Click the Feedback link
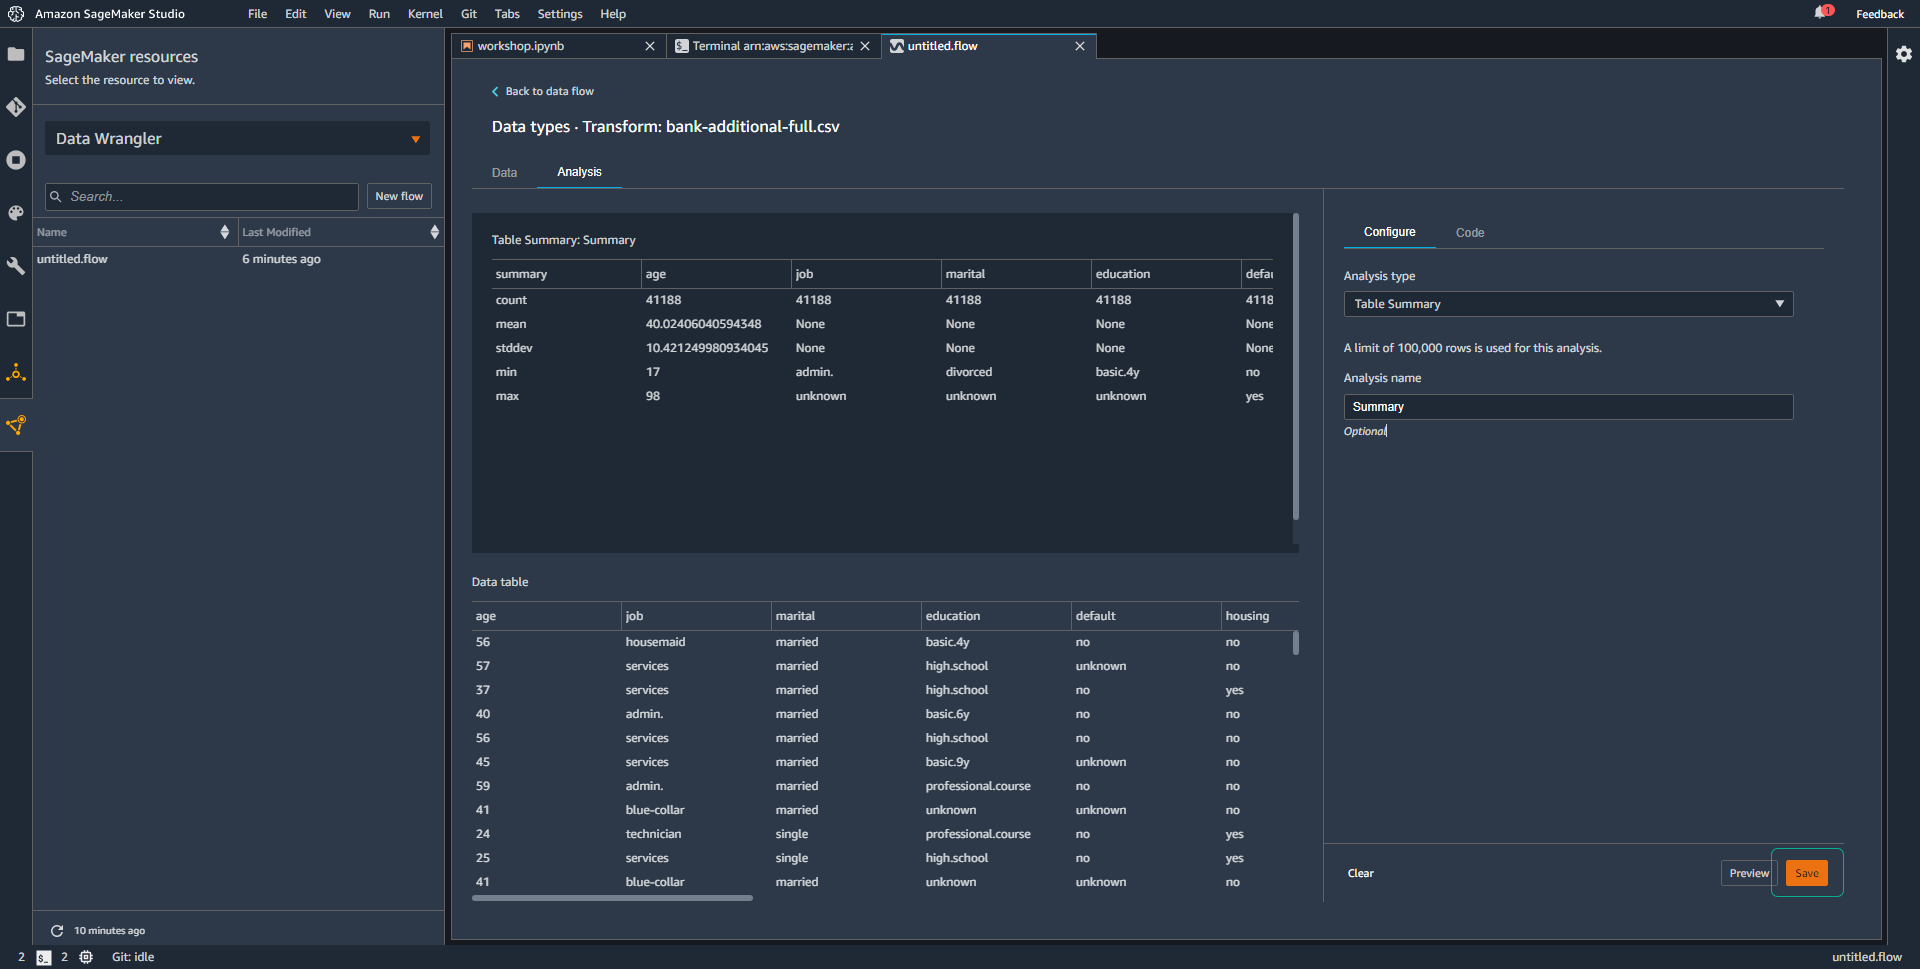This screenshot has width=1920, height=969. [x=1879, y=14]
